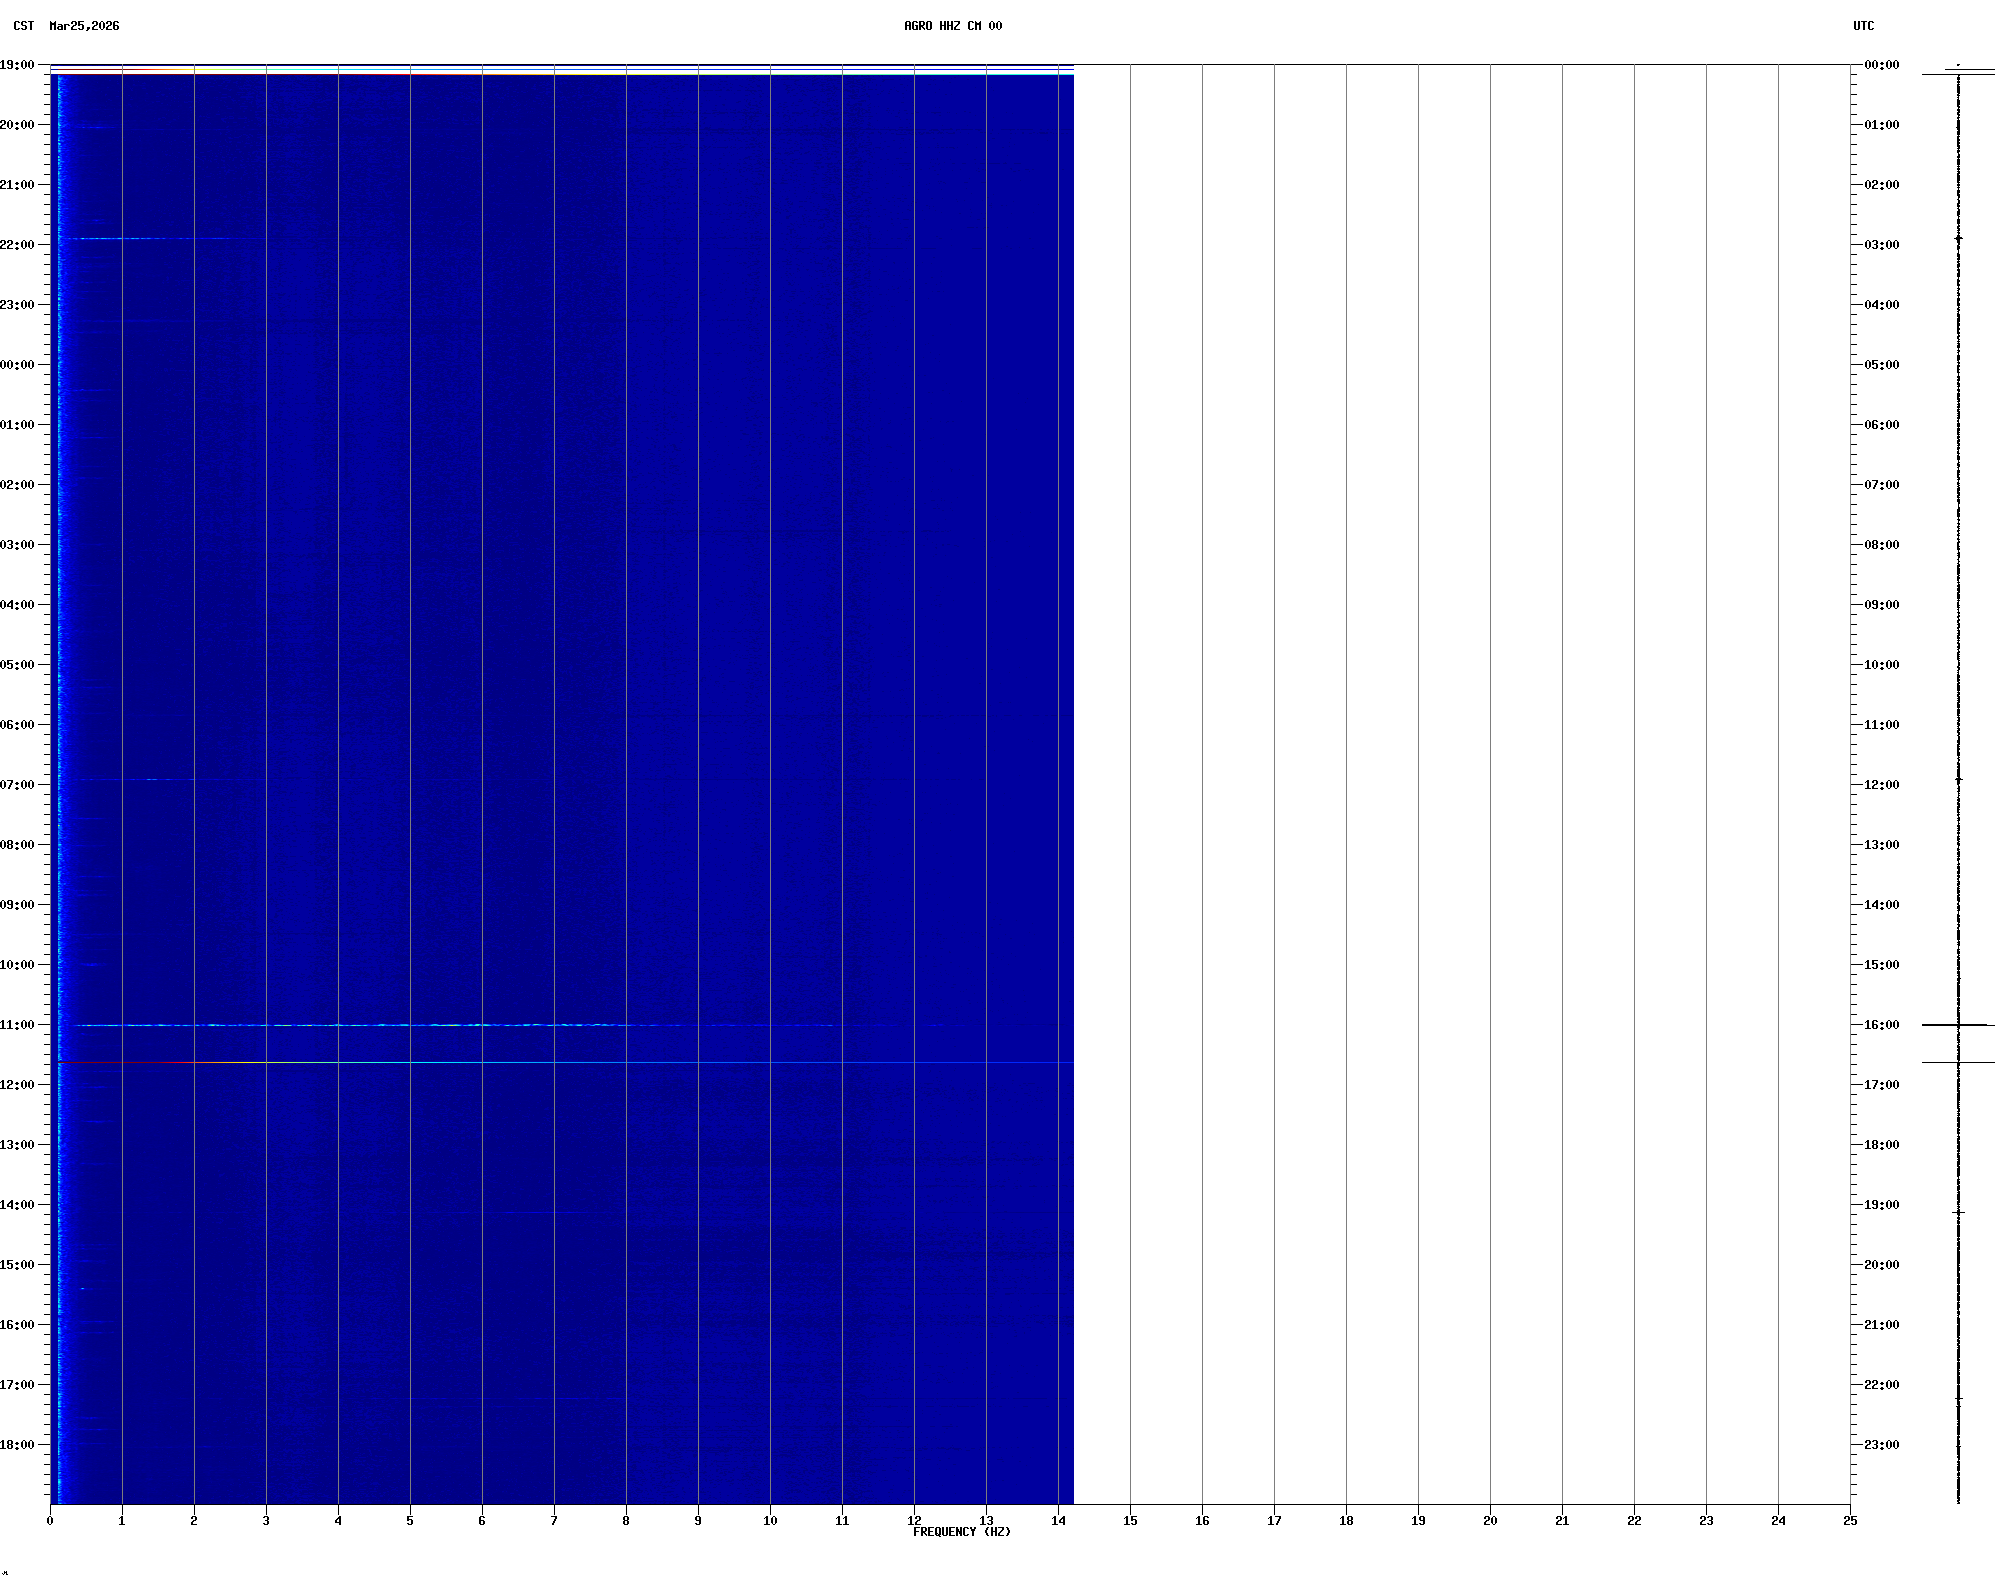Viewport: 2002px width, 1584px height.
Task: Click the 7 Hz frequency axis label
Action: [554, 1521]
